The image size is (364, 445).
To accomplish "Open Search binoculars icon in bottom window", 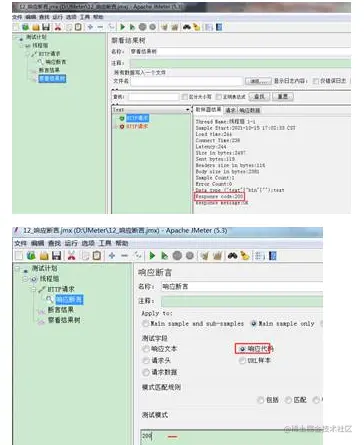I will click(x=232, y=256).
